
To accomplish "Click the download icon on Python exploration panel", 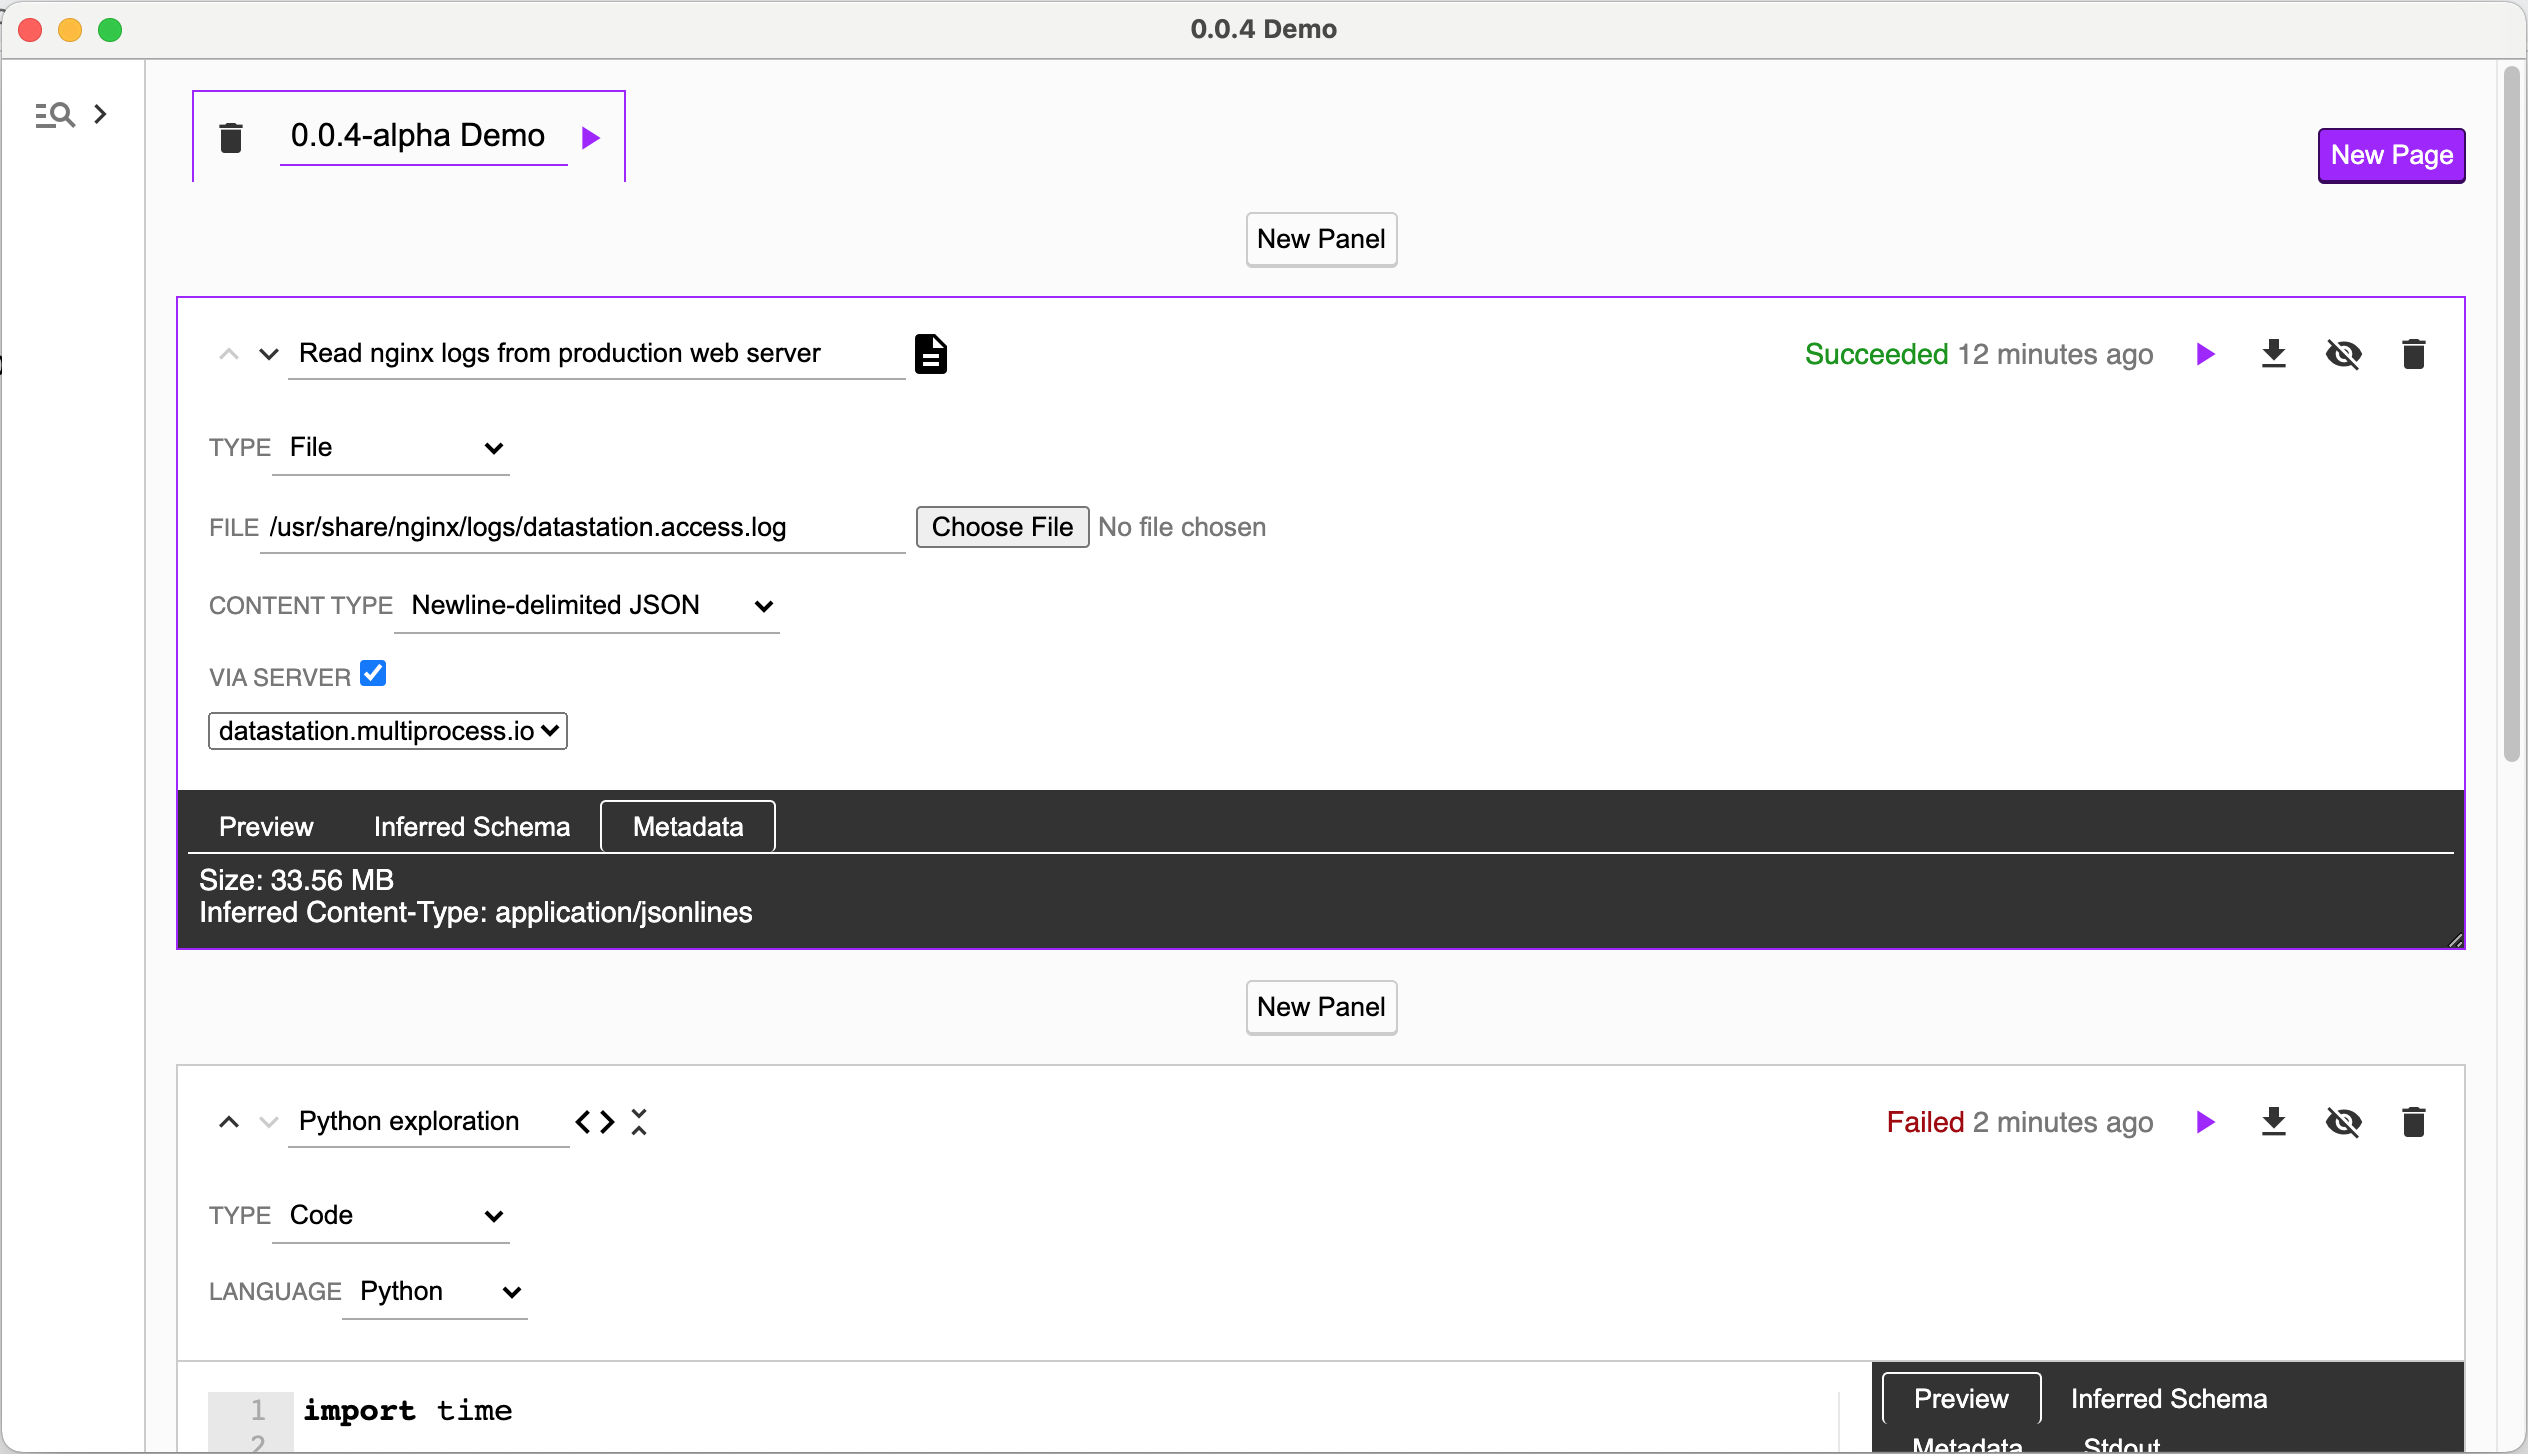I will click(2275, 1120).
